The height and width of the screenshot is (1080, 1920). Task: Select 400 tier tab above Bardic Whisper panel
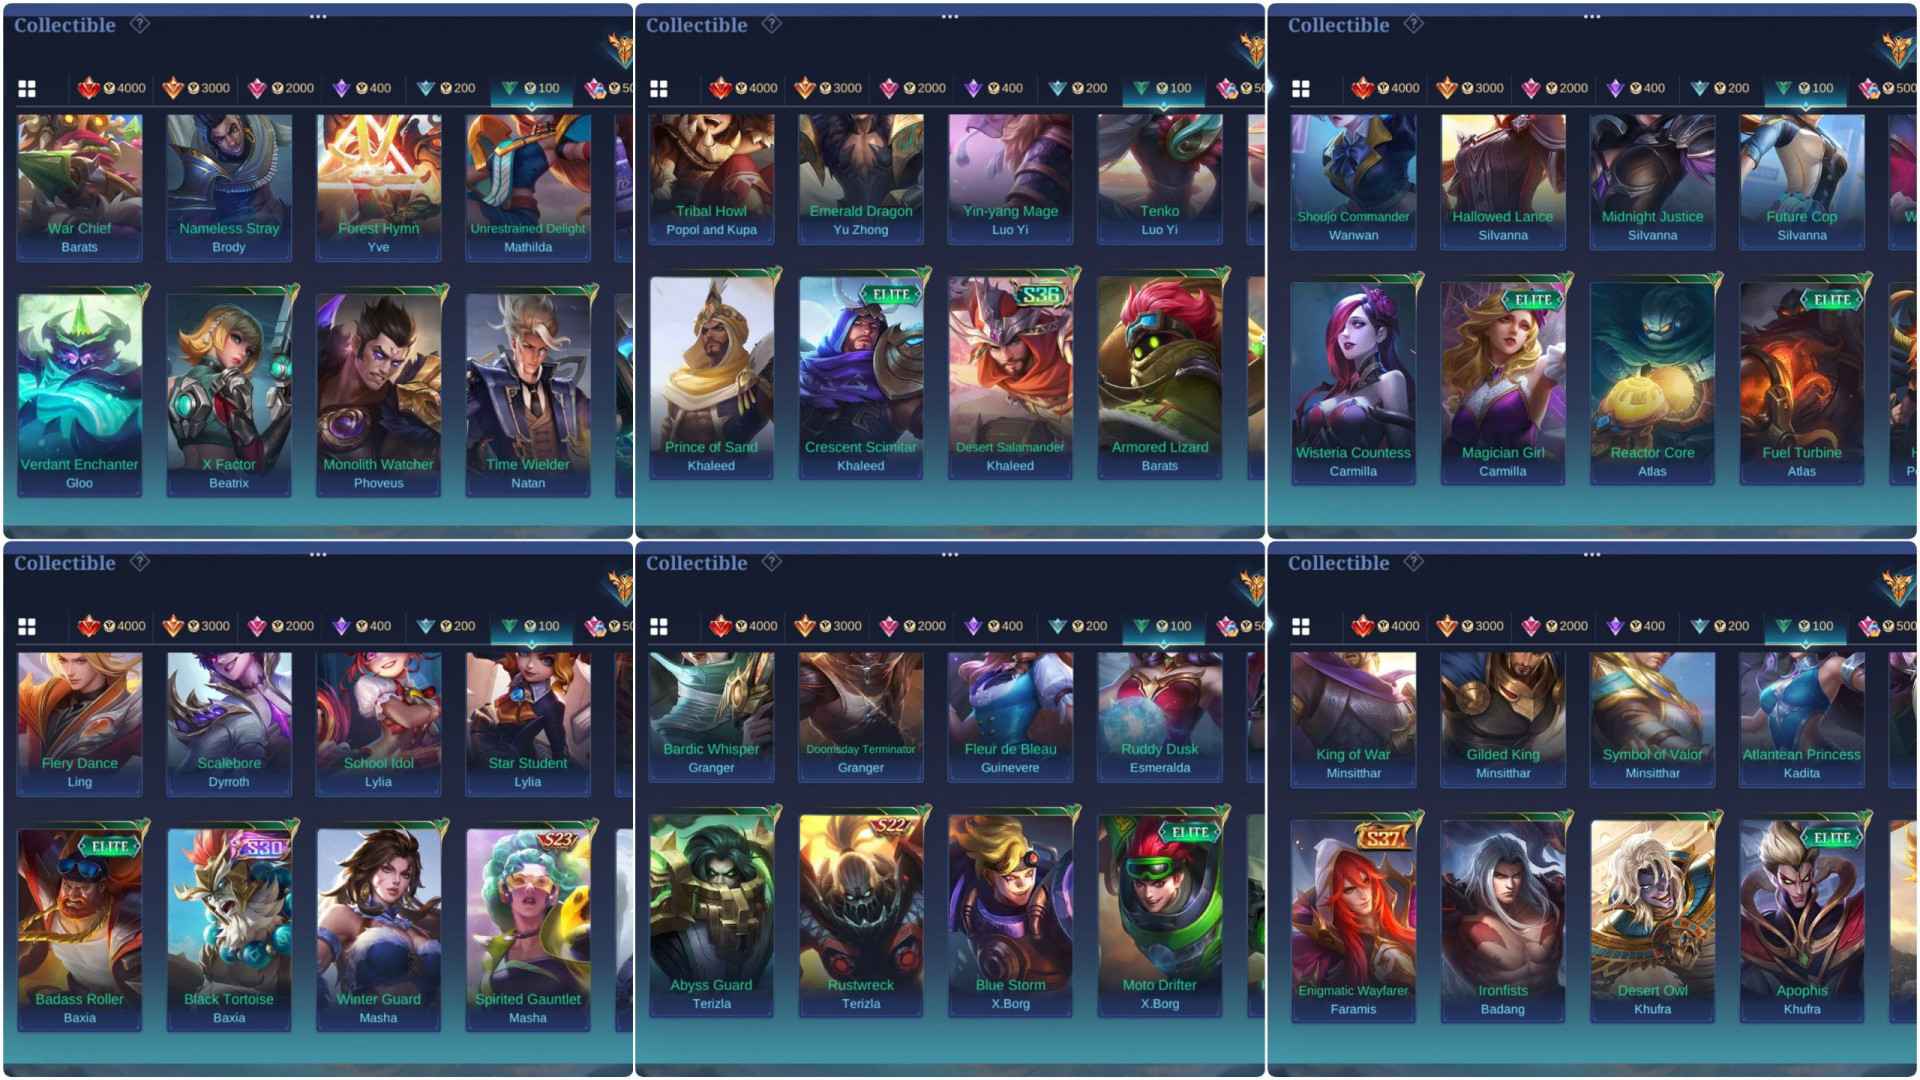(994, 626)
